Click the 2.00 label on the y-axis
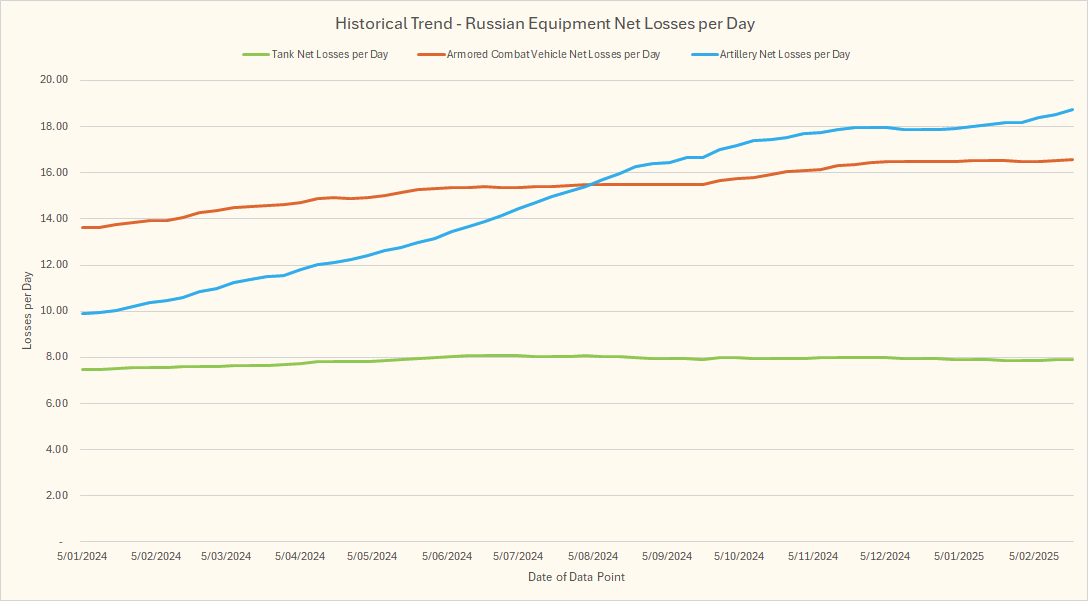This screenshot has height=601, width=1088. 54,496
